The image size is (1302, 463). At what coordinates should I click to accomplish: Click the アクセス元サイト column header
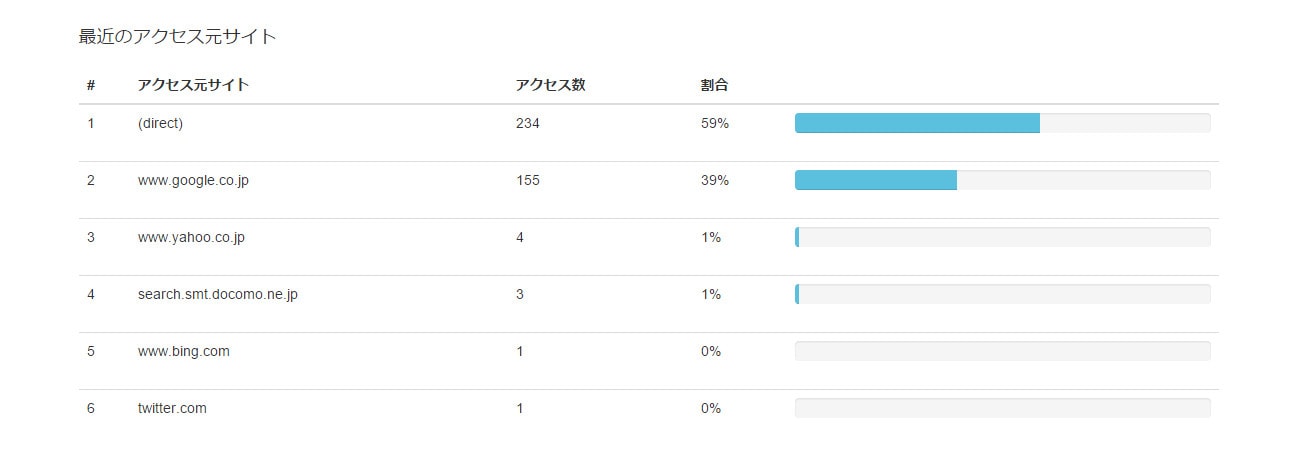click(193, 85)
